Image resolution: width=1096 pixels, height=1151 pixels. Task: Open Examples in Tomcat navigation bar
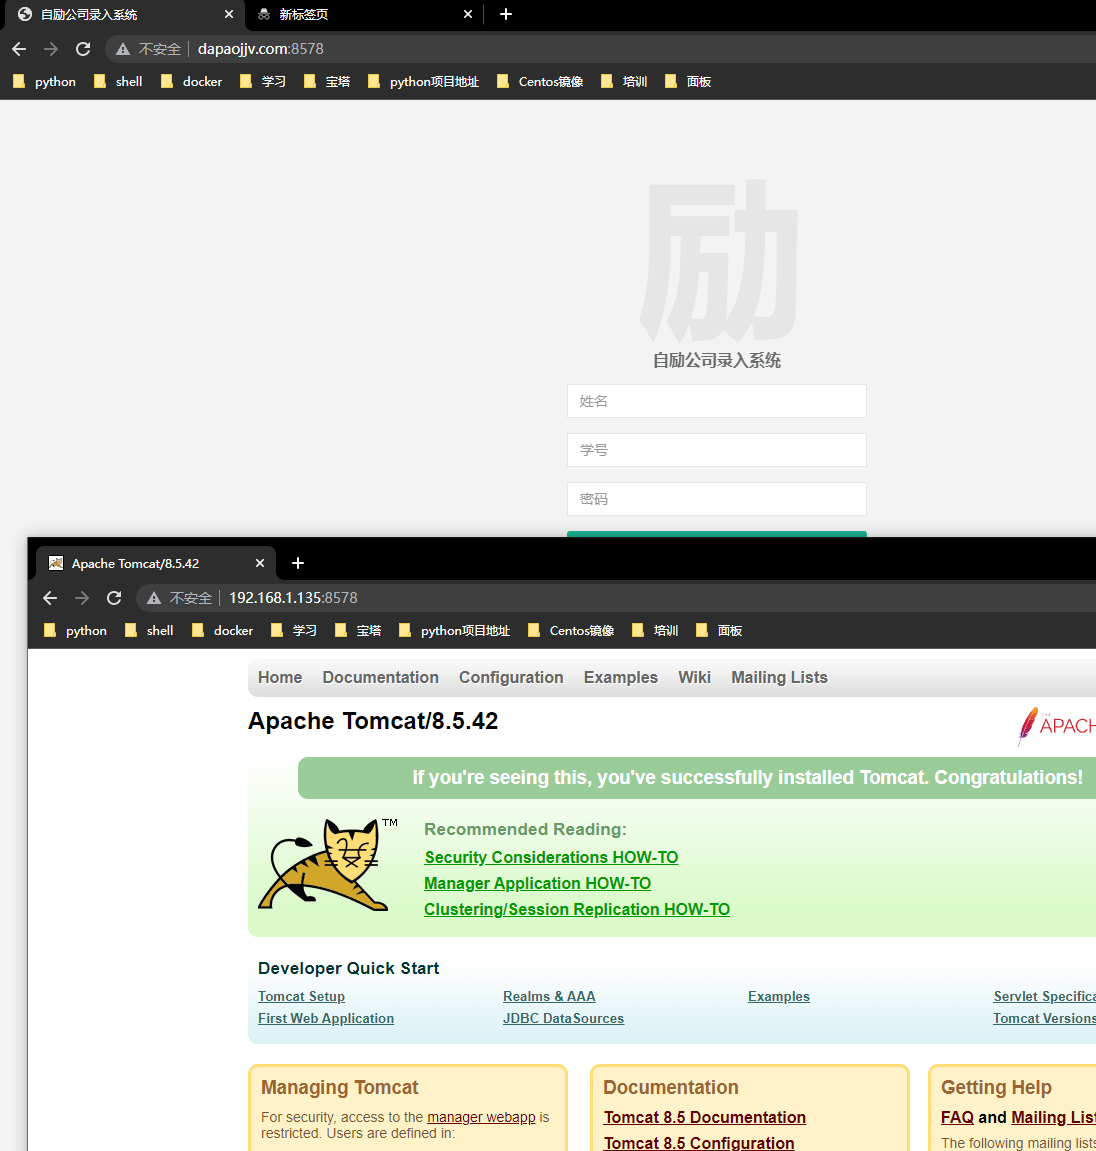tap(620, 678)
